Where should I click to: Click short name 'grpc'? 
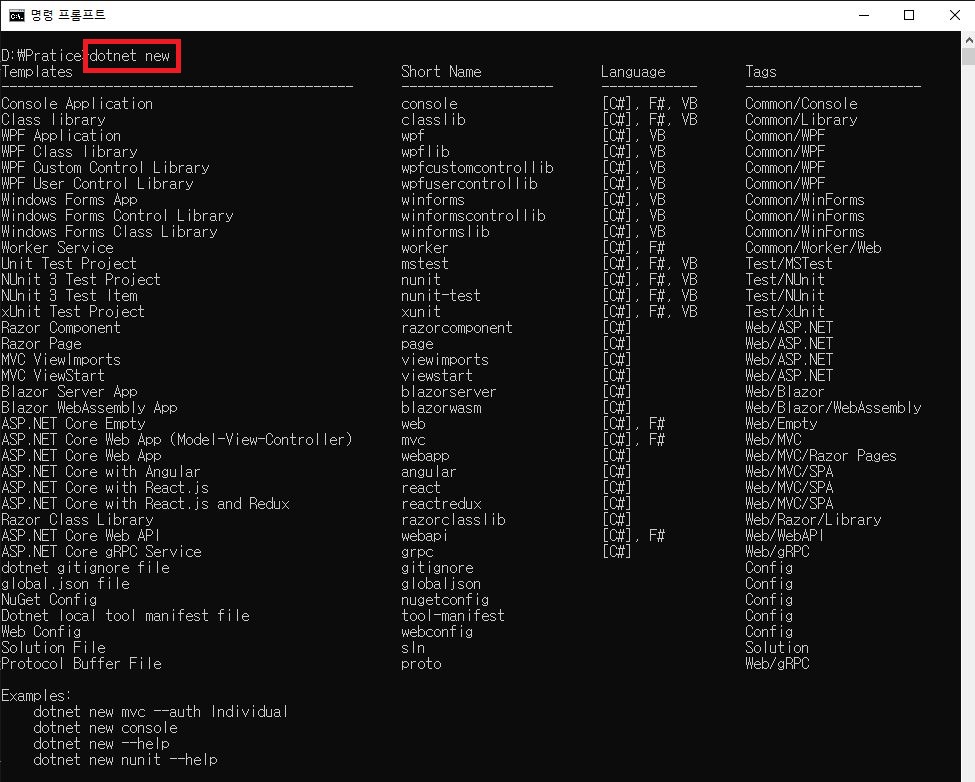pyautogui.click(x=417, y=552)
